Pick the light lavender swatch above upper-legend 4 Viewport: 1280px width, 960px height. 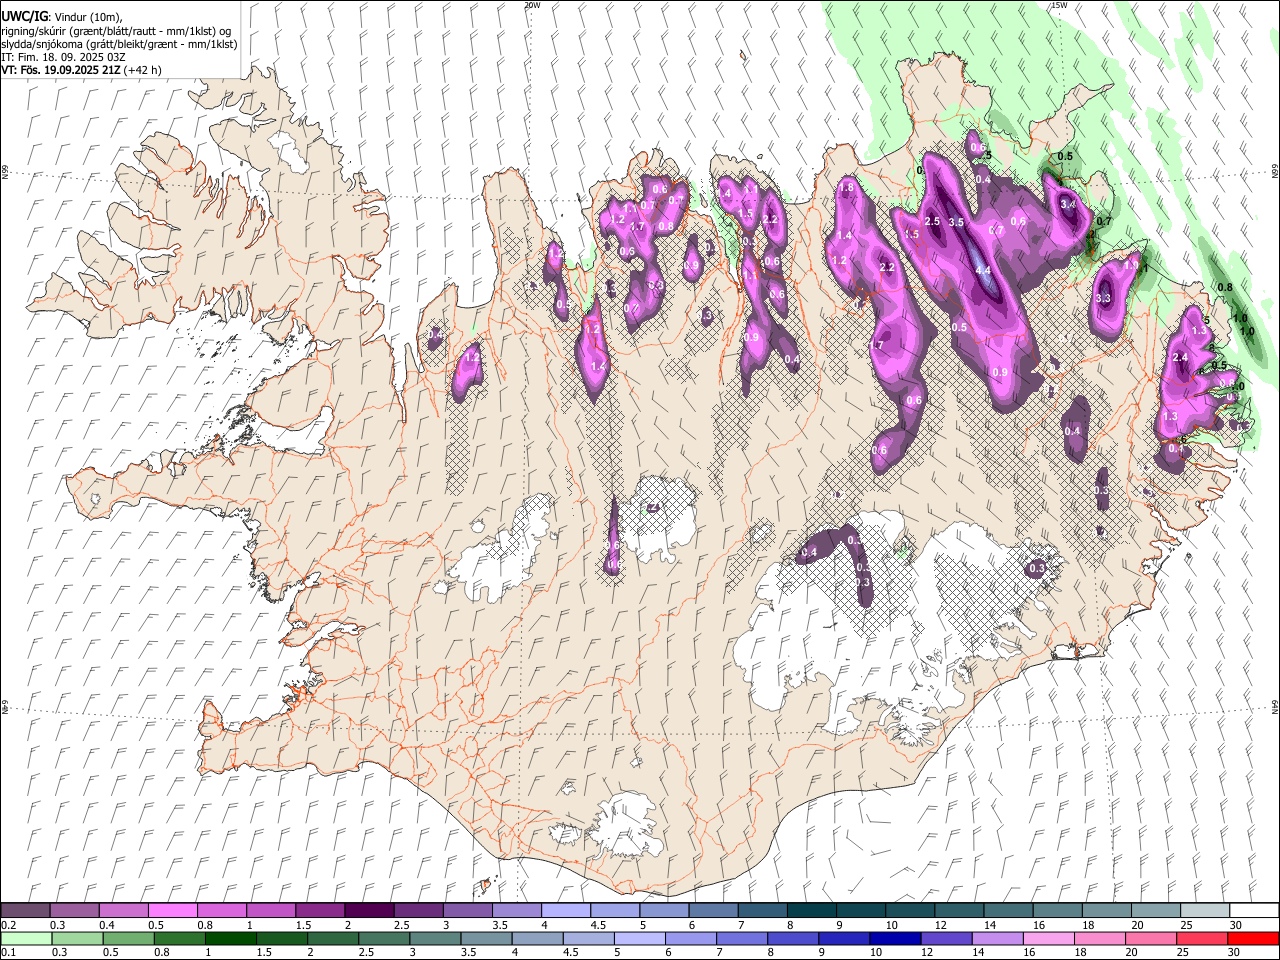point(566,910)
